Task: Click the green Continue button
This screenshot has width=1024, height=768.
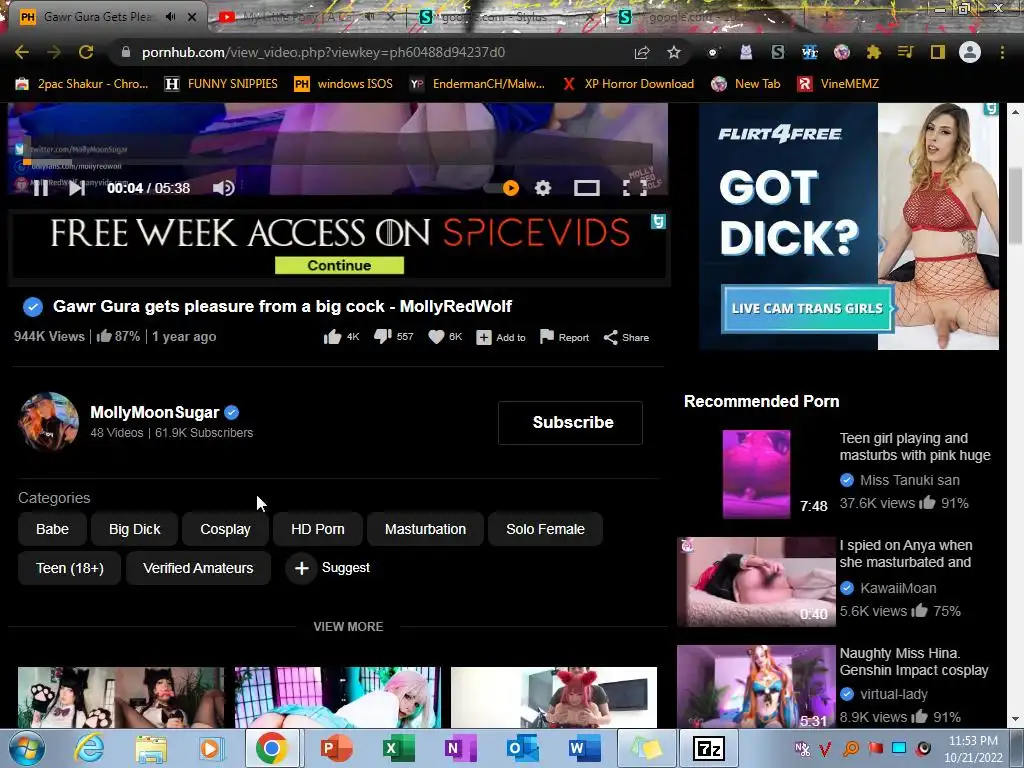Action: (x=340, y=265)
